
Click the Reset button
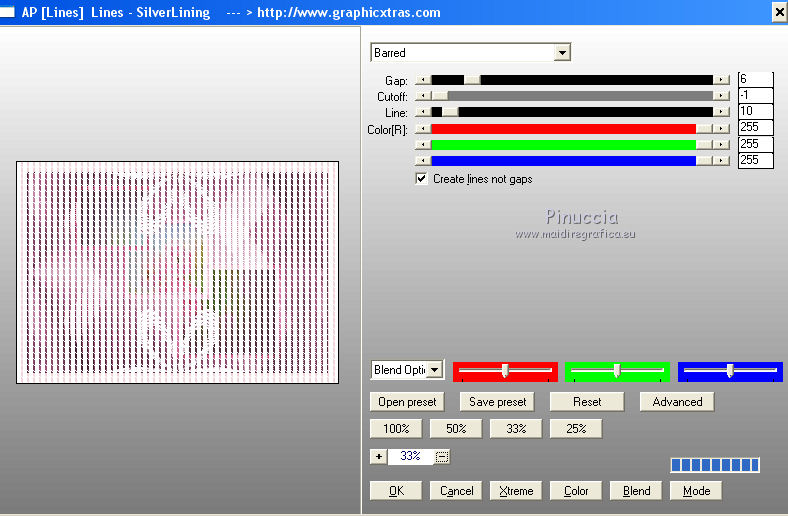point(587,402)
